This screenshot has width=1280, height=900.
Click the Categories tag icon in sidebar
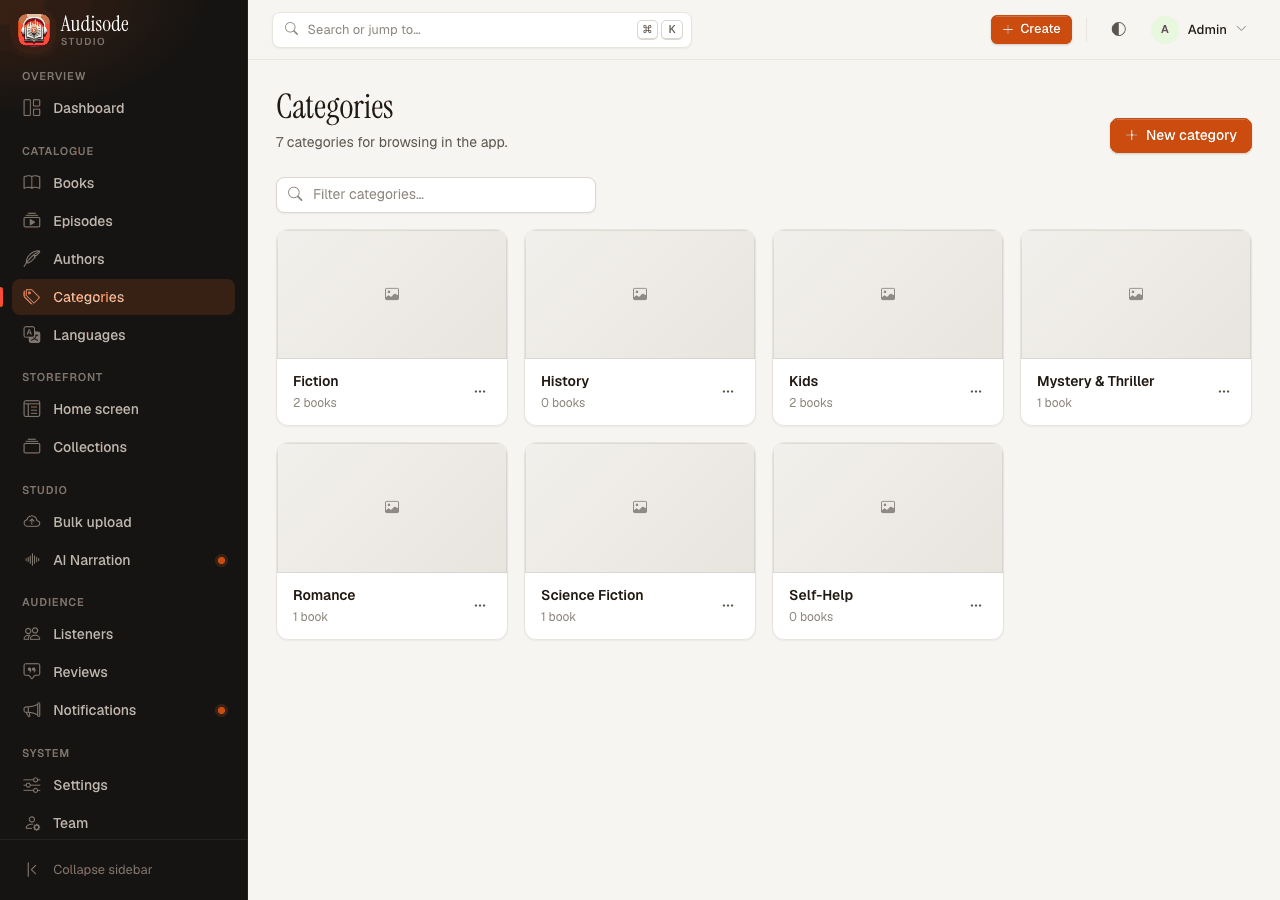pyautogui.click(x=32, y=297)
